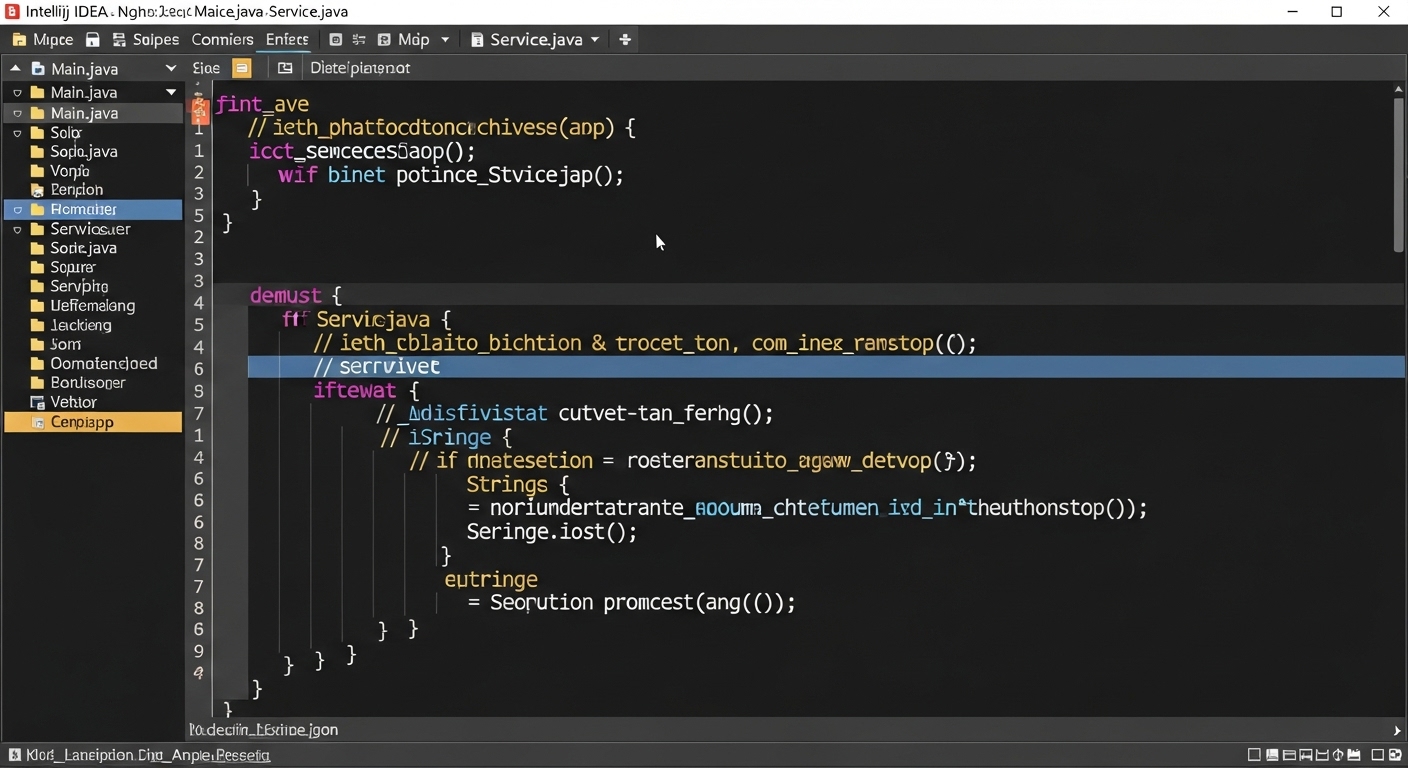Screen dimensions: 1408x768
Task: Collapse the up arrow in Main.java panel header
Action: pos(15,68)
